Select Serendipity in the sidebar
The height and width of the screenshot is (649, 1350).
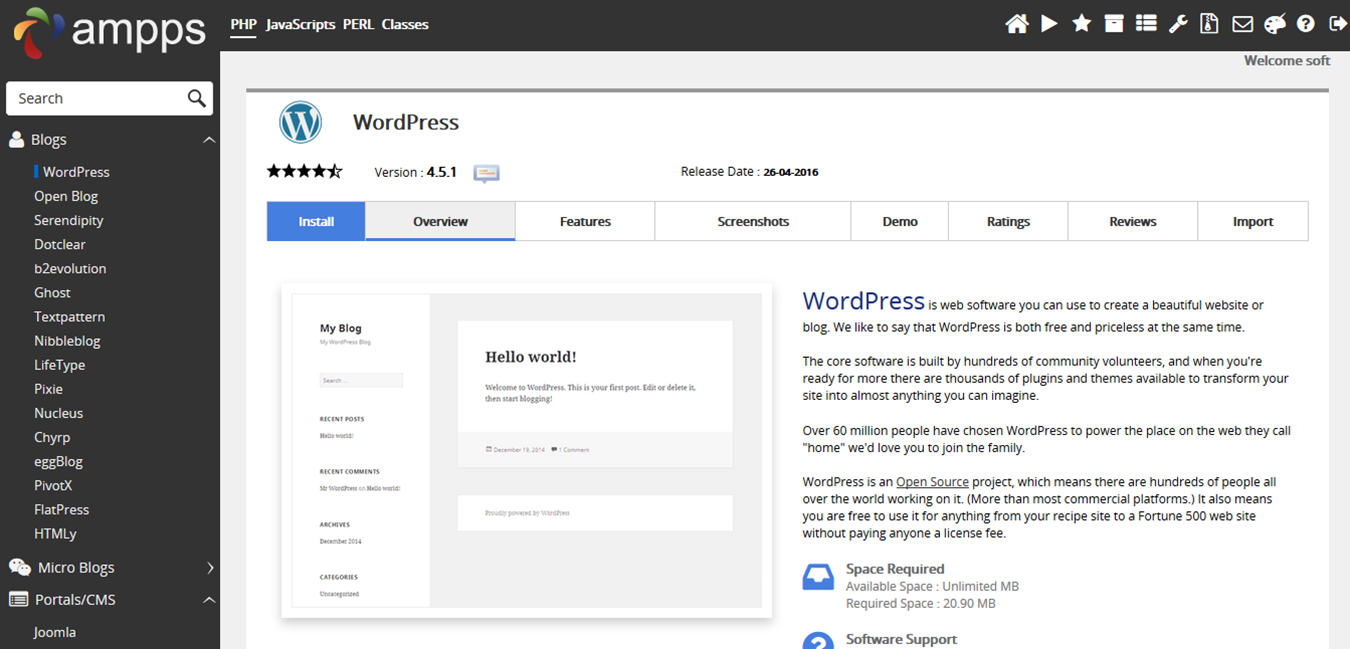point(69,220)
